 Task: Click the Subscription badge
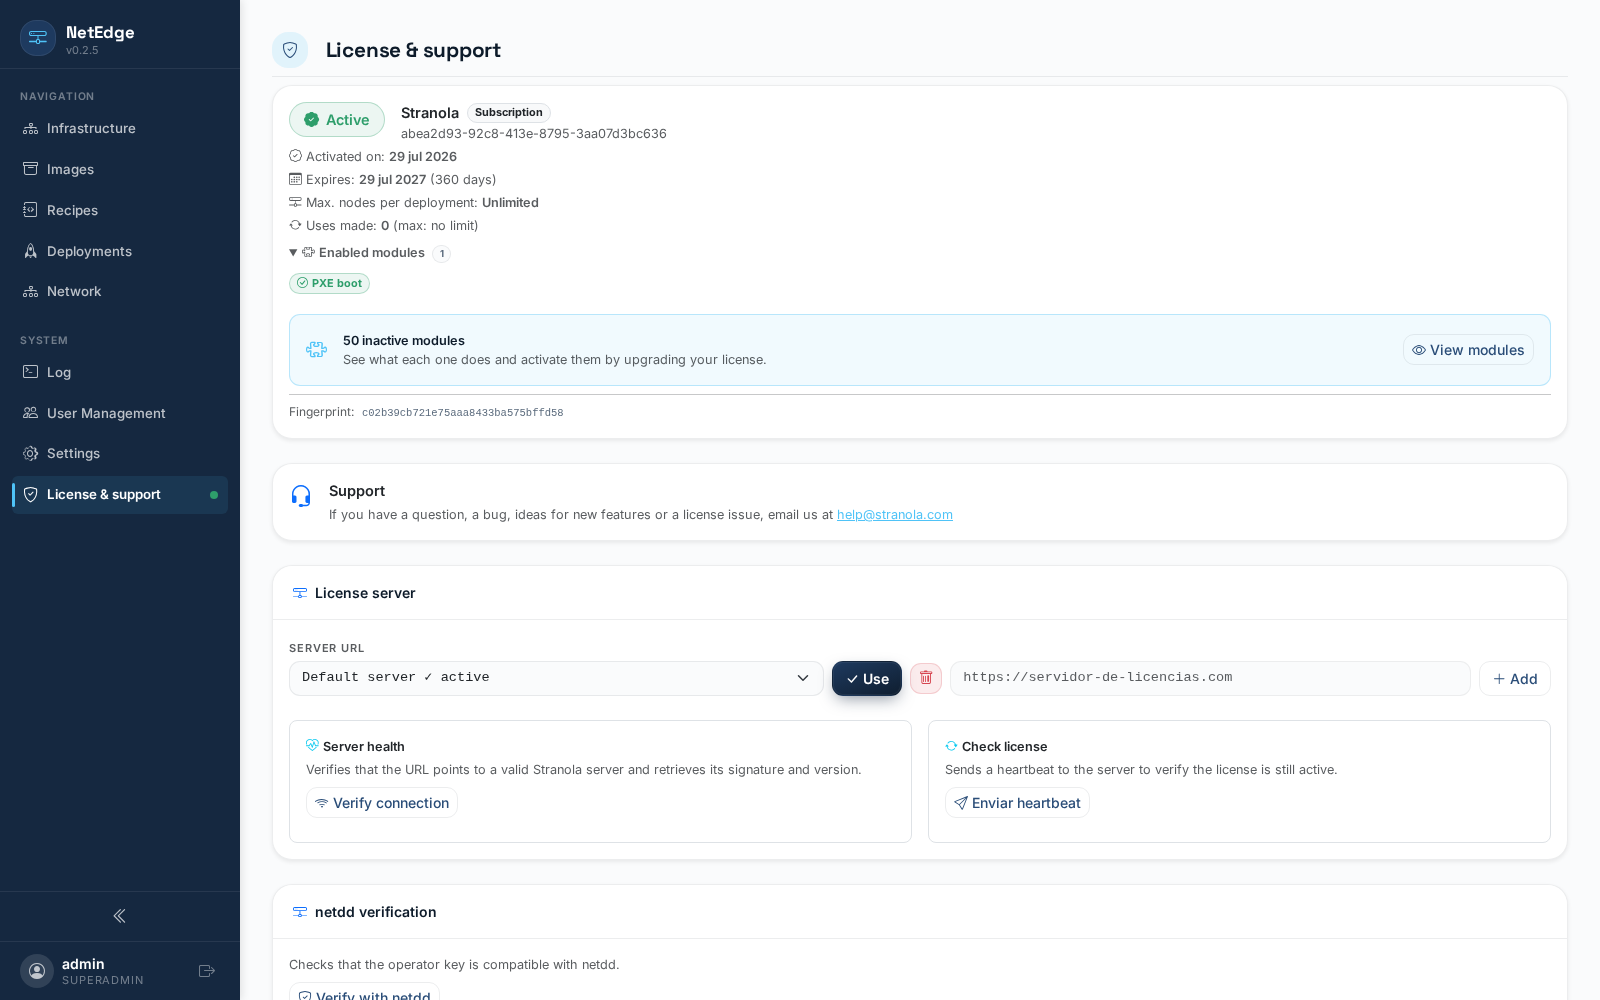[x=509, y=113]
